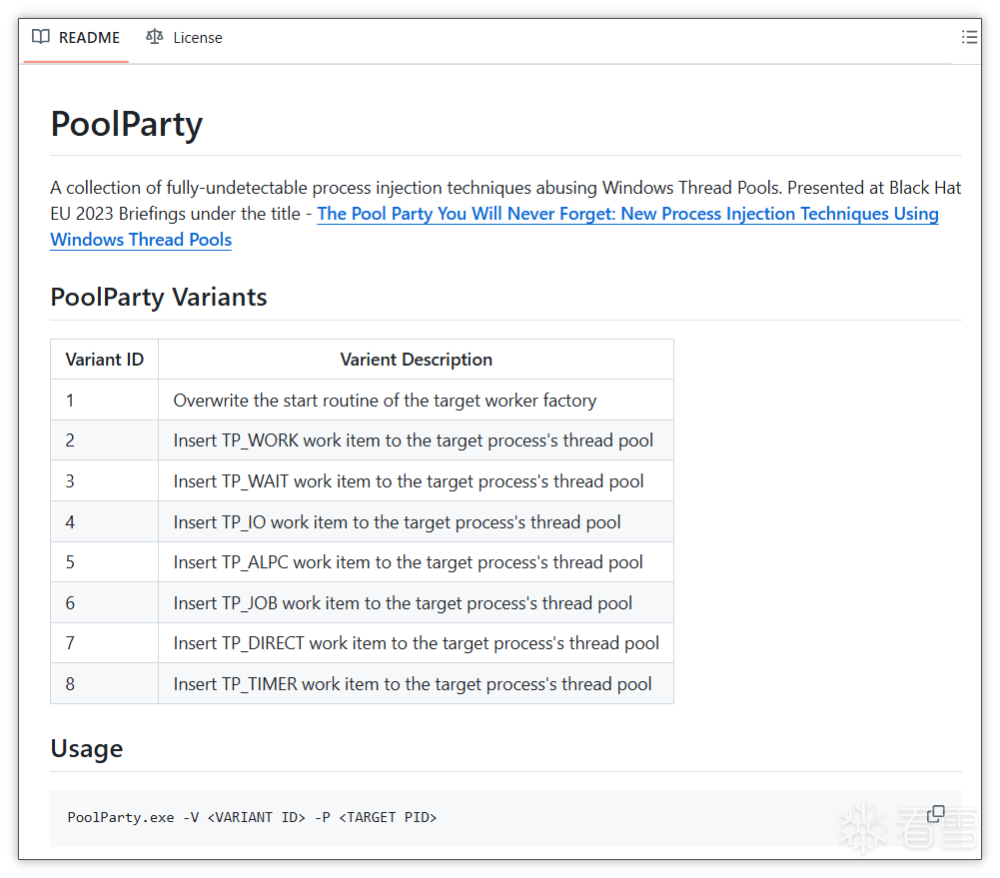Click the PoolParty.exe command text
The width and height of the screenshot is (1000, 878).
click(x=252, y=817)
